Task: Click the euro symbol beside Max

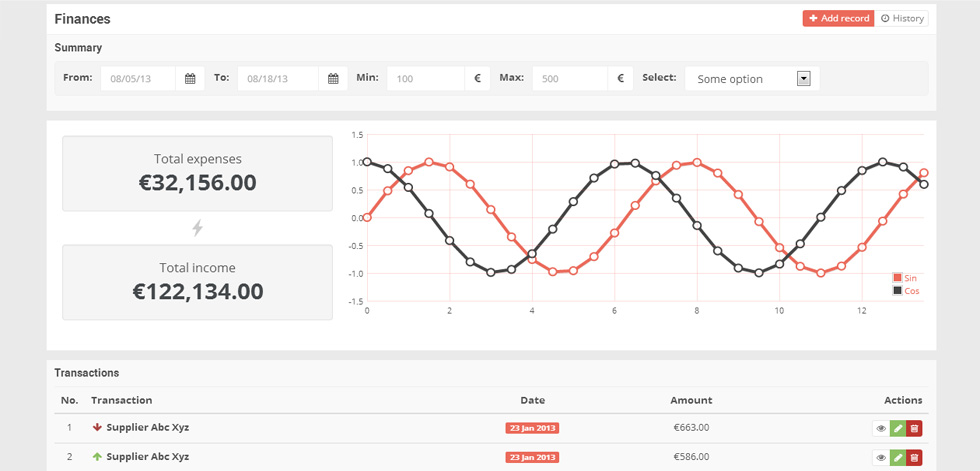Action: tap(621, 79)
